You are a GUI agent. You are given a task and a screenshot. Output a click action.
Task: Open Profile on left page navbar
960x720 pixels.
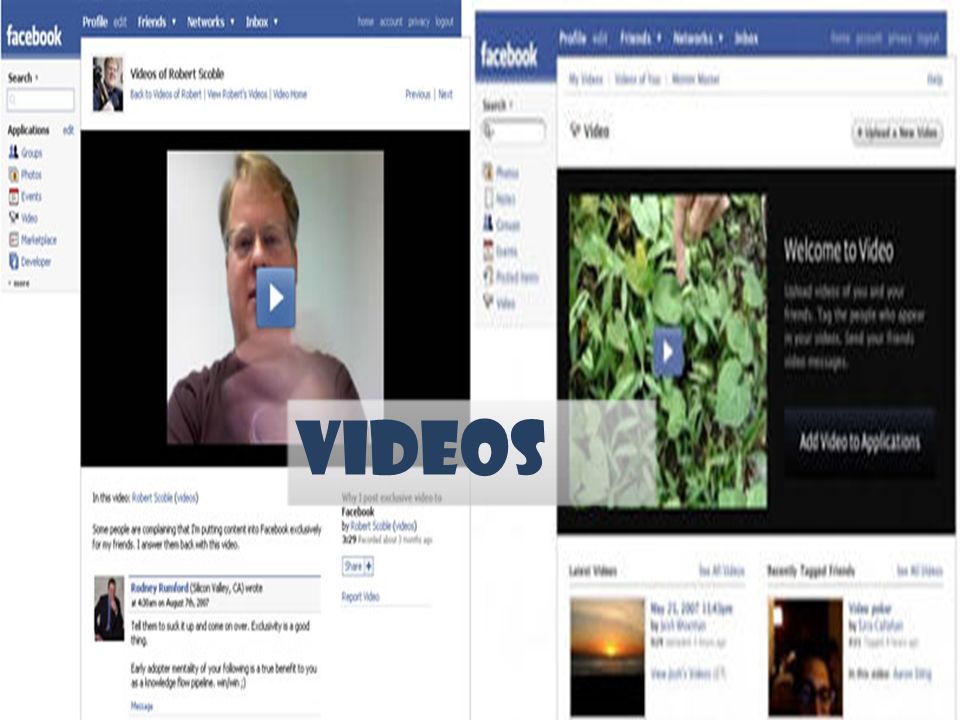click(95, 22)
